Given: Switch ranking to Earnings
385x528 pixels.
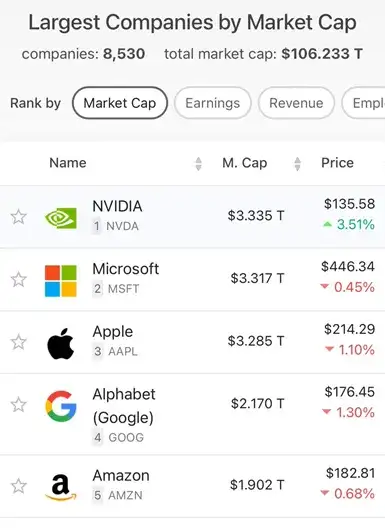Looking at the screenshot, I should click(213, 103).
